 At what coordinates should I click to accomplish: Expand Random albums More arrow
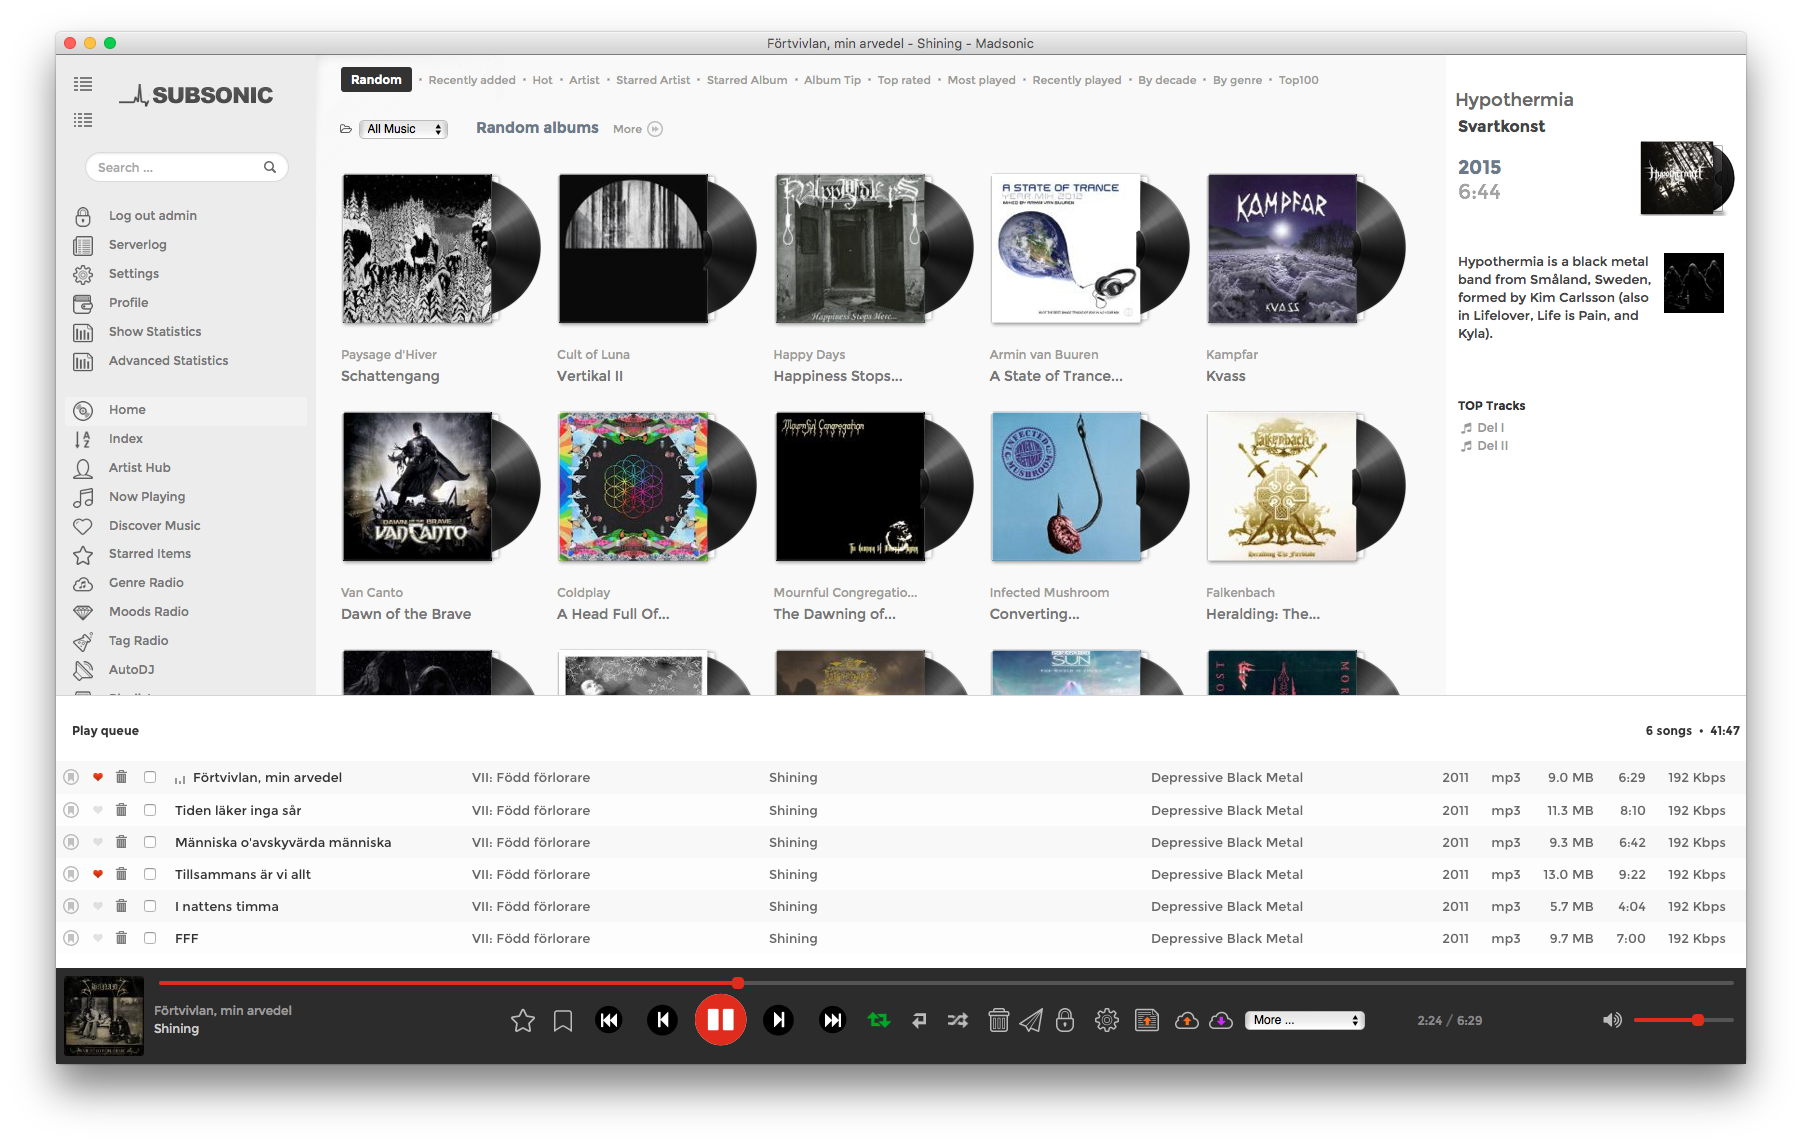pos(655,129)
